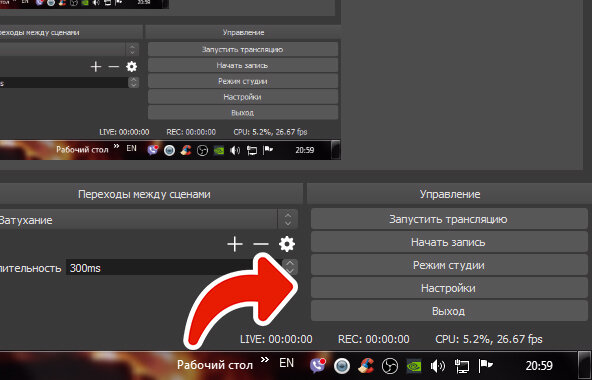The height and width of the screenshot is (380, 592).
Task: Open transition properties via the large gear icon
Action: [287, 244]
